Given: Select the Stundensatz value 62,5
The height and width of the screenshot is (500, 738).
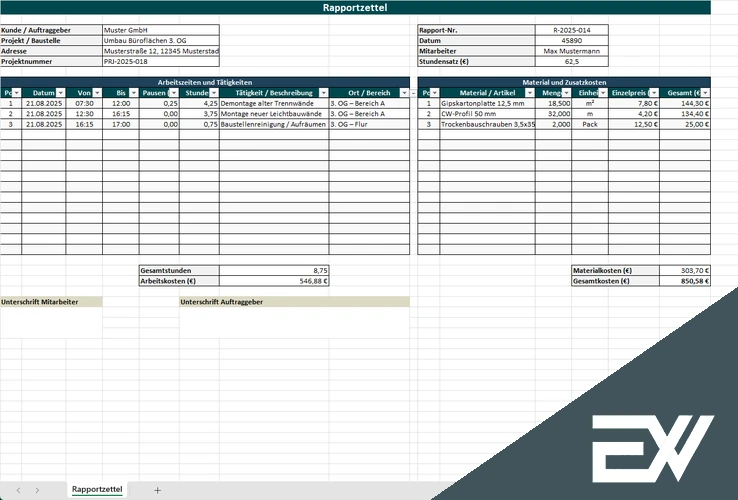Looking at the screenshot, I should tap(572, 61).
